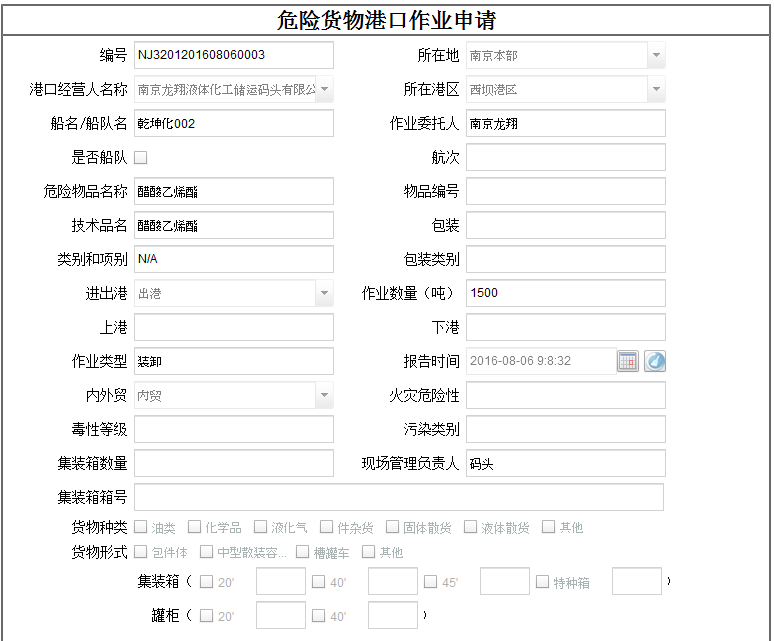
Task: Expand the 内外贸 dropdown
Action: [x=324, y=395]
